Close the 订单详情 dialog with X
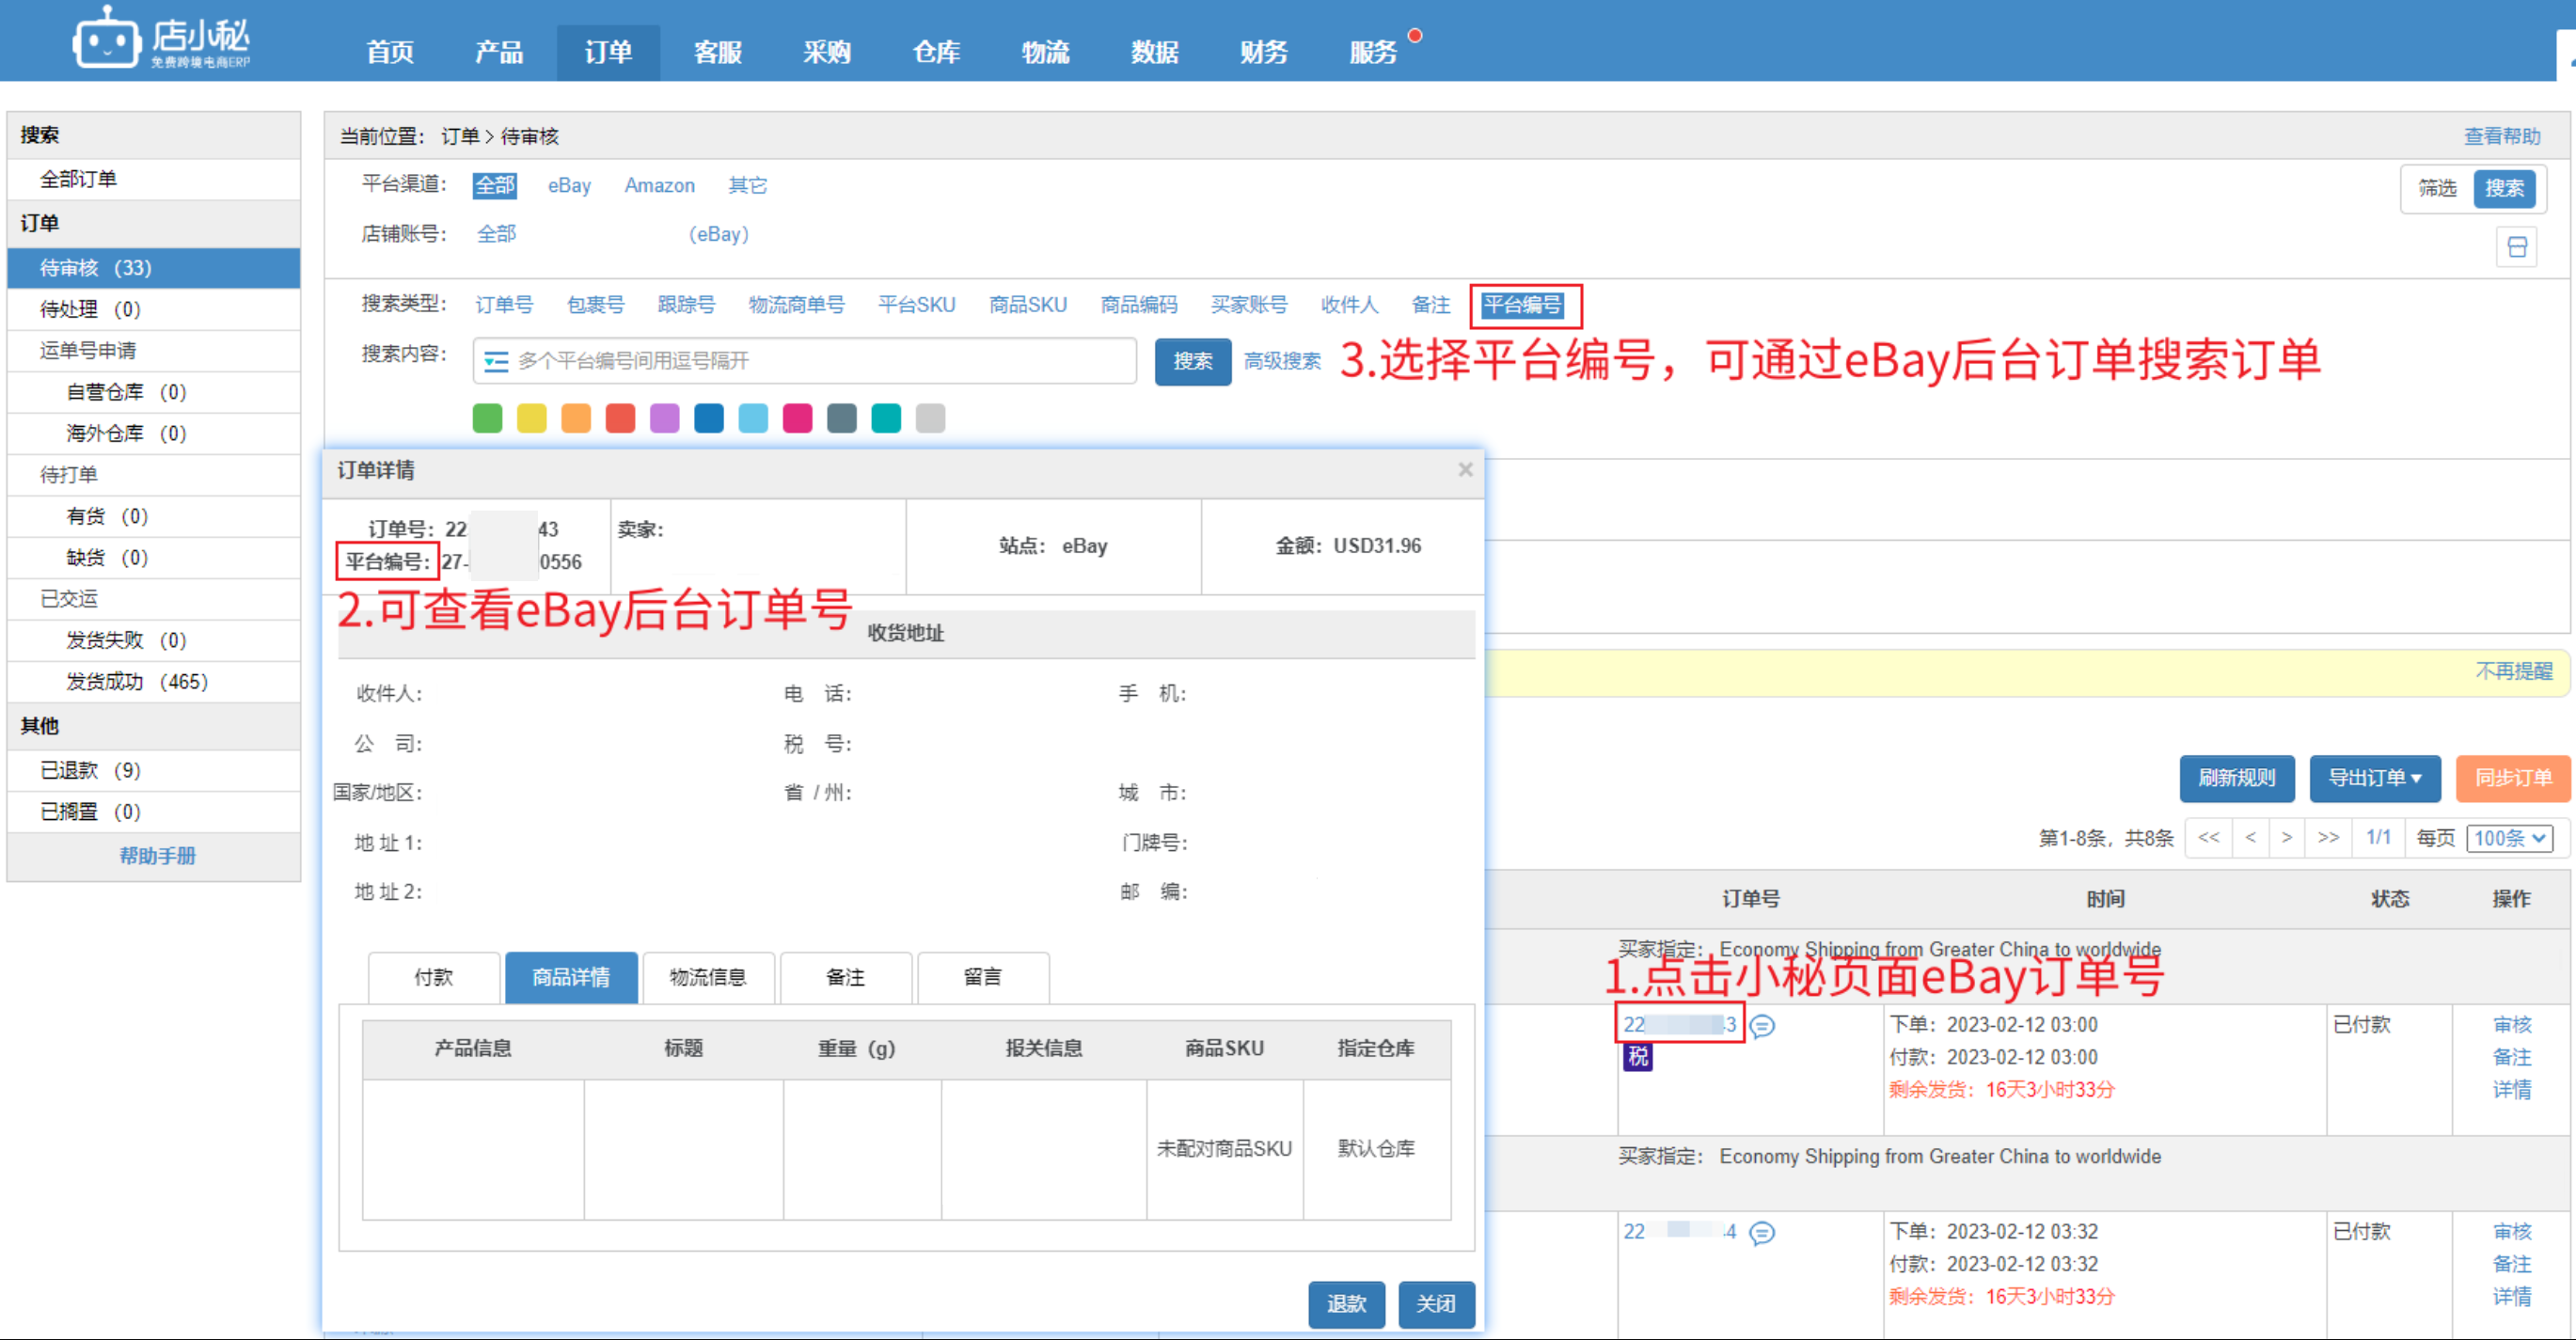The width and height of the screenshot is (2576, 1340). pyautogui.click(x=1465, y=470)
